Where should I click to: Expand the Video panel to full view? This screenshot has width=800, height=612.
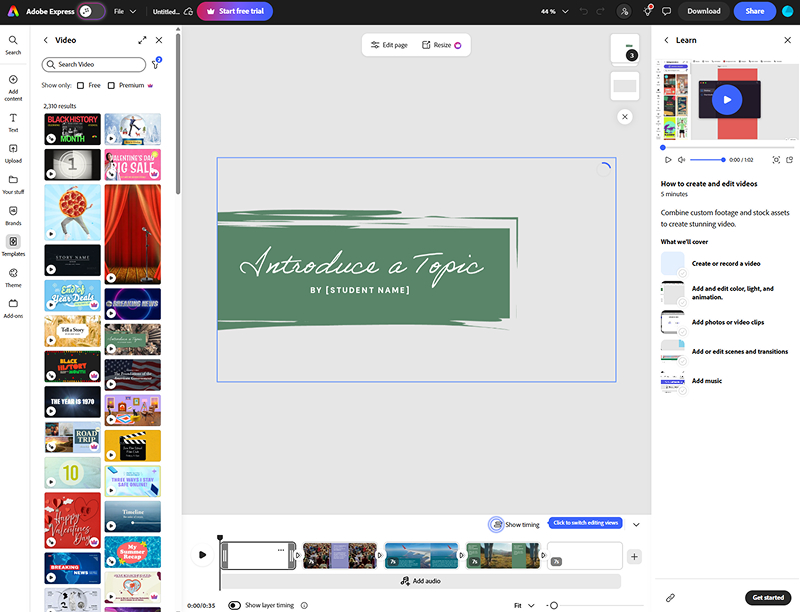[142, 40]
